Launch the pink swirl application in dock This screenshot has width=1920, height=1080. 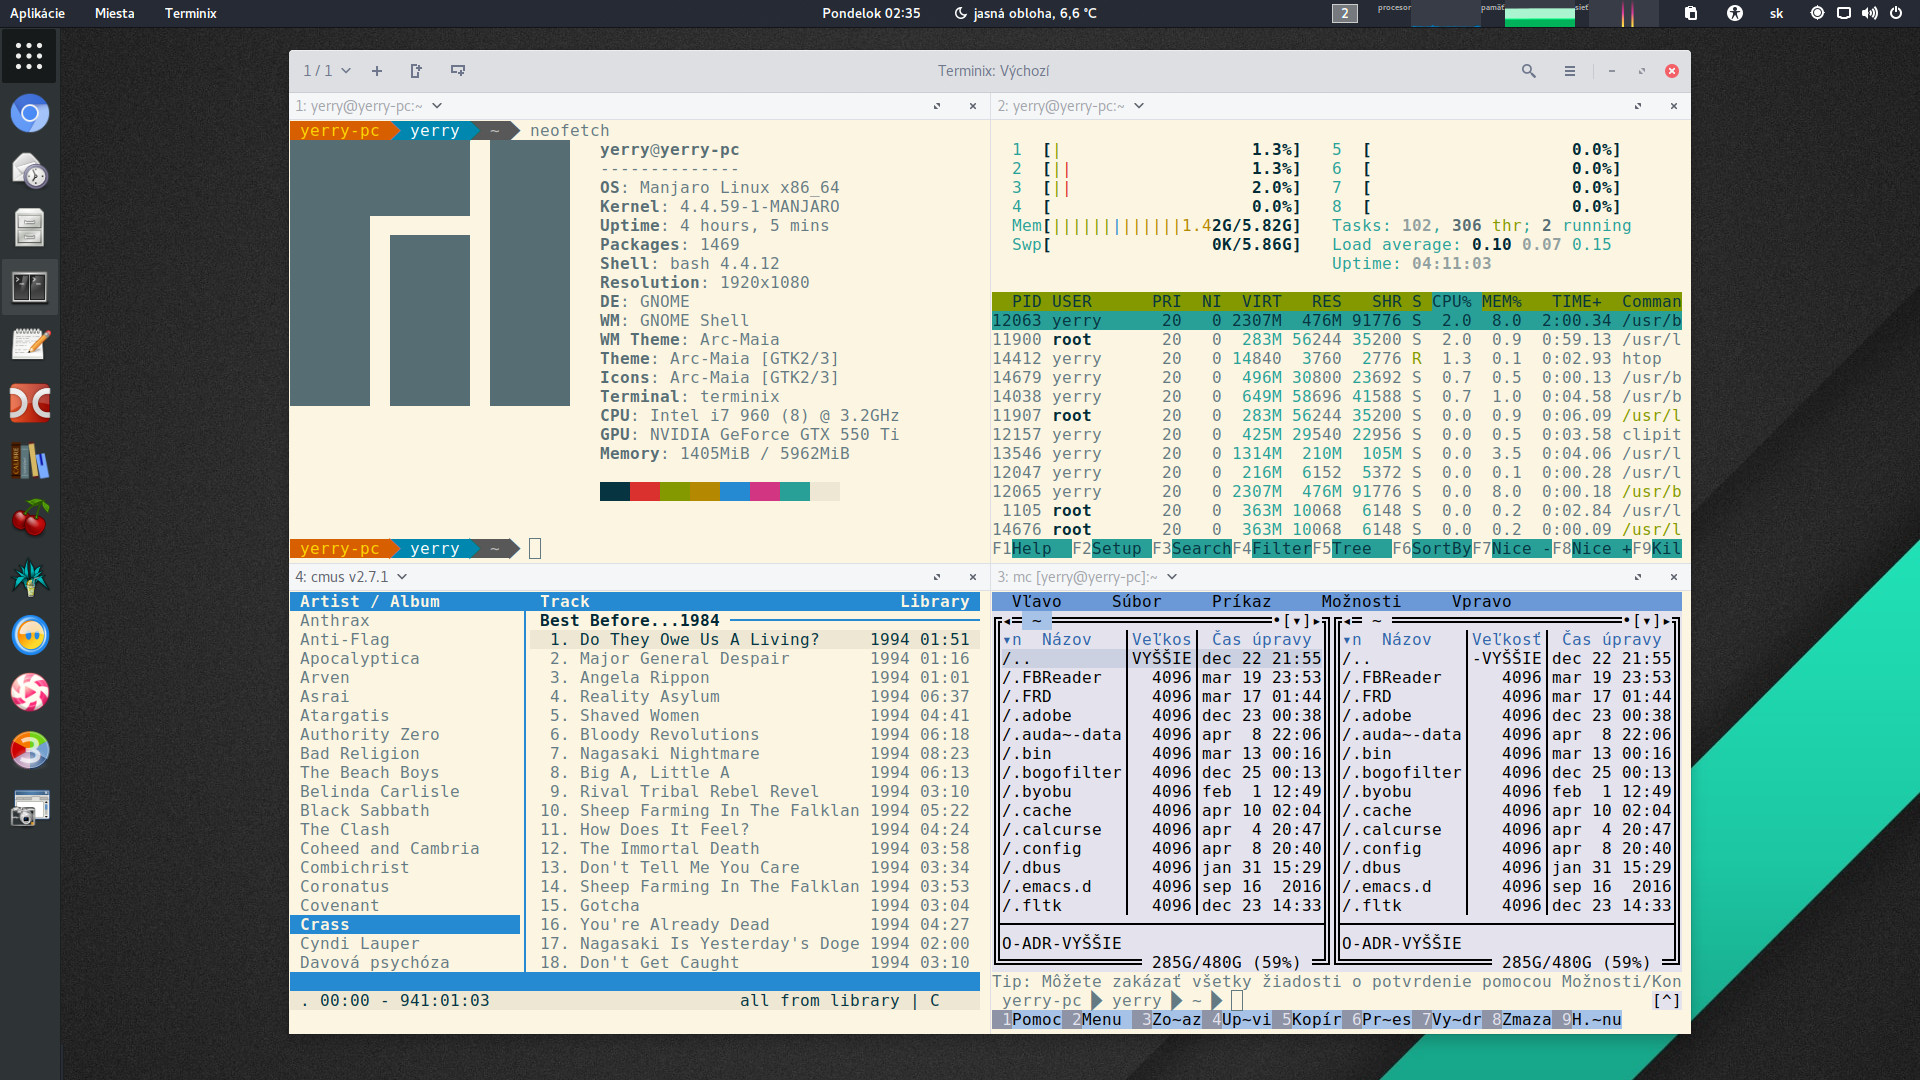[x=30, y=692]
